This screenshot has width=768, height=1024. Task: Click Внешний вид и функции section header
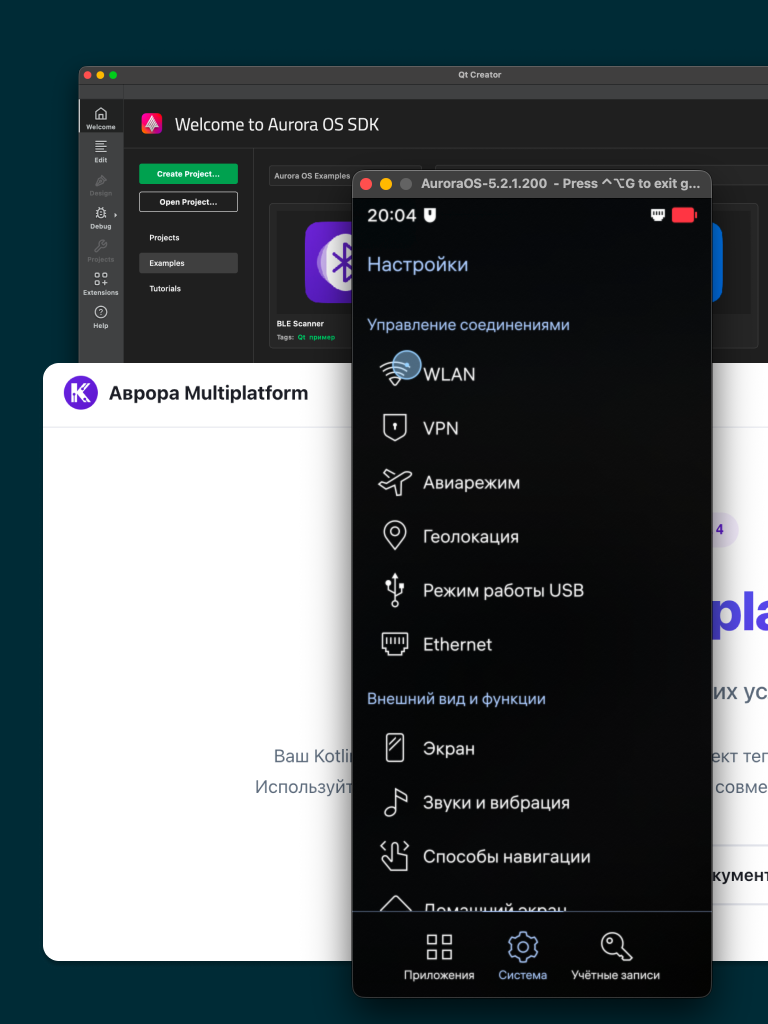coord(456,699)
